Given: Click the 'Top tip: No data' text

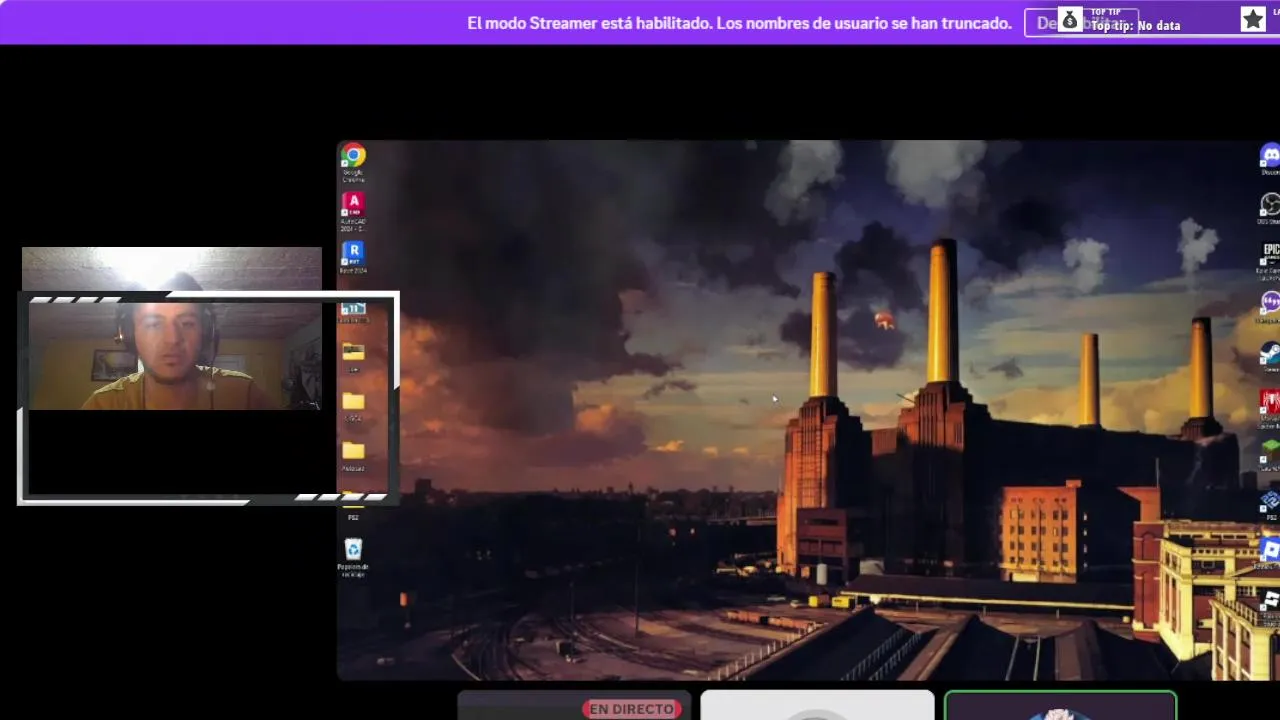Looking at the screenshot, I should click(x=1136, y=26).
